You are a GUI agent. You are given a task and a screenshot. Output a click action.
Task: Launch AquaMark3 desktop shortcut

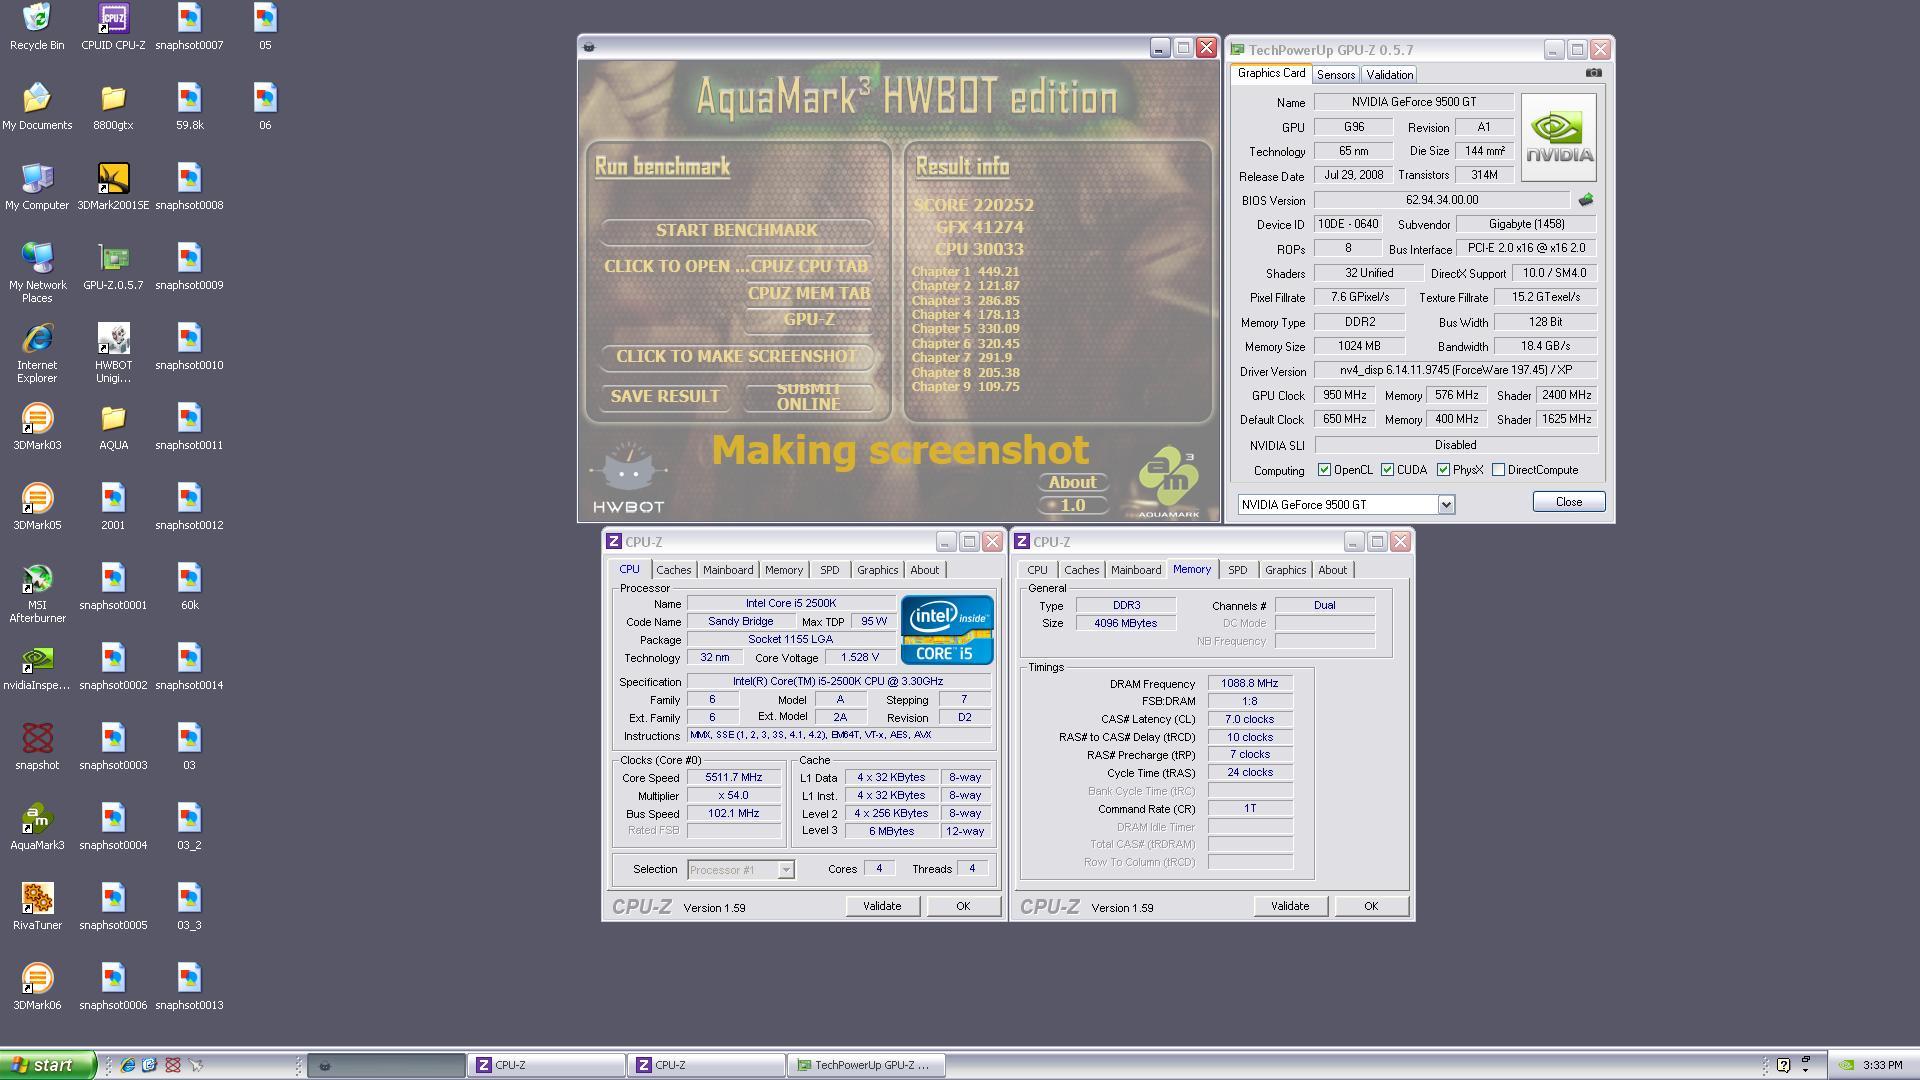[x=37, y=827]
